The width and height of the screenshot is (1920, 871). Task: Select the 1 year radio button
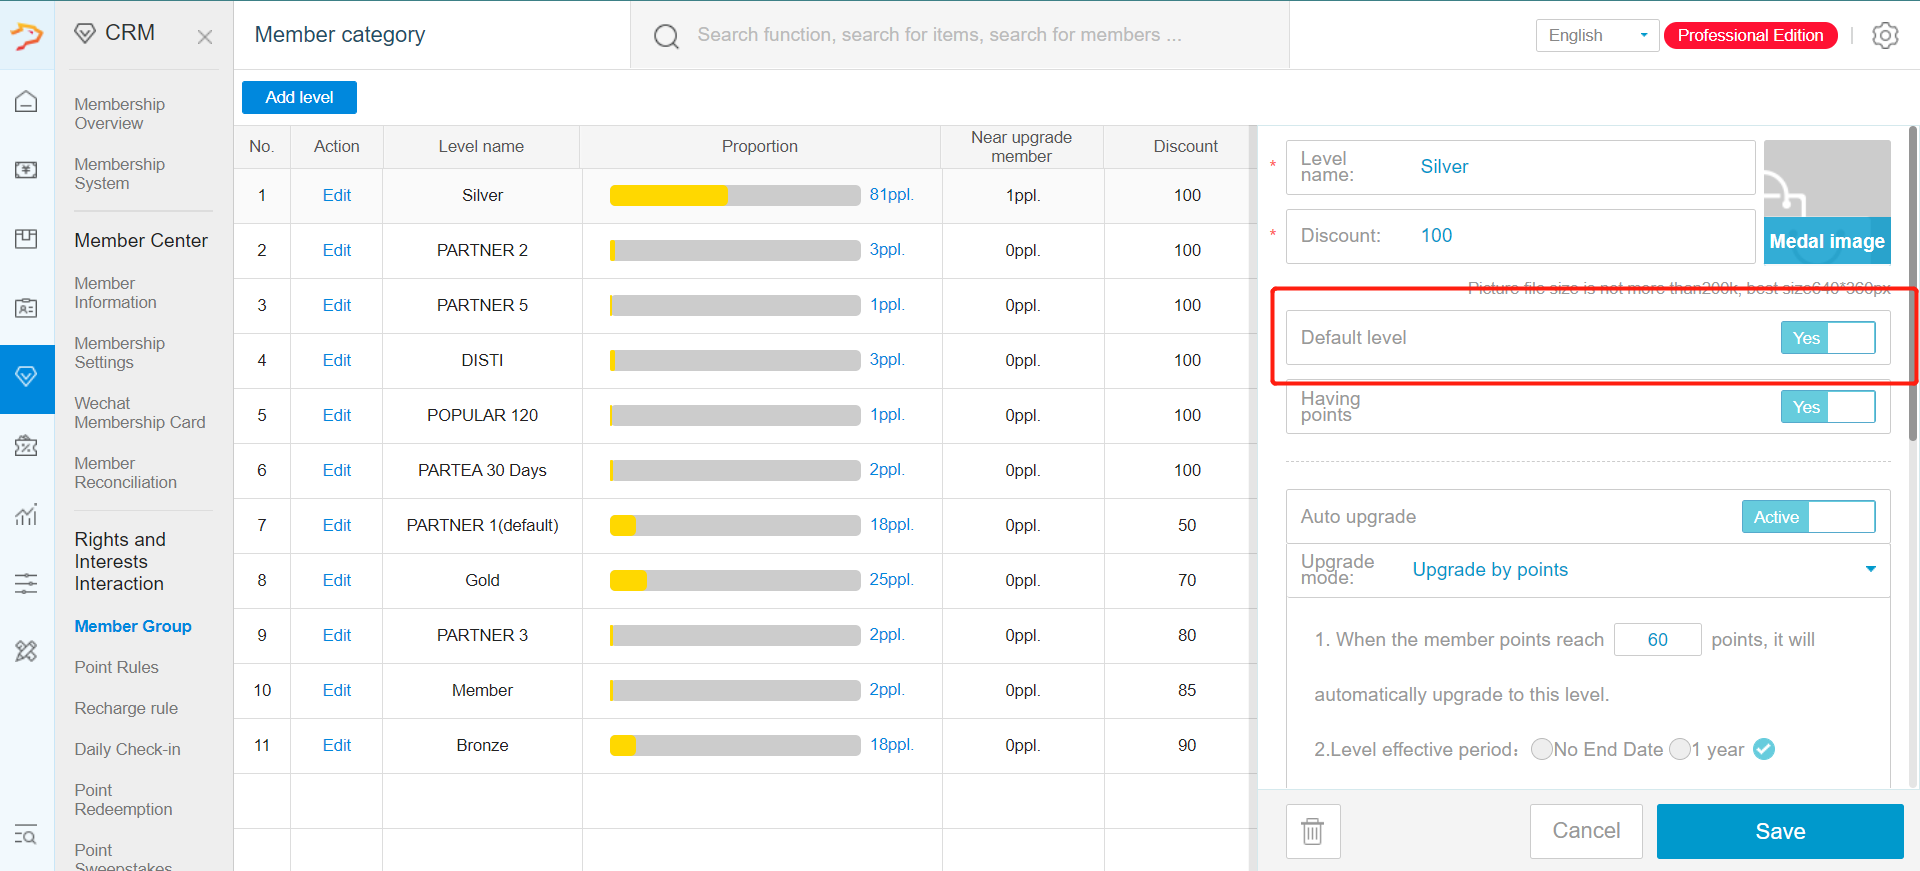1680,749
